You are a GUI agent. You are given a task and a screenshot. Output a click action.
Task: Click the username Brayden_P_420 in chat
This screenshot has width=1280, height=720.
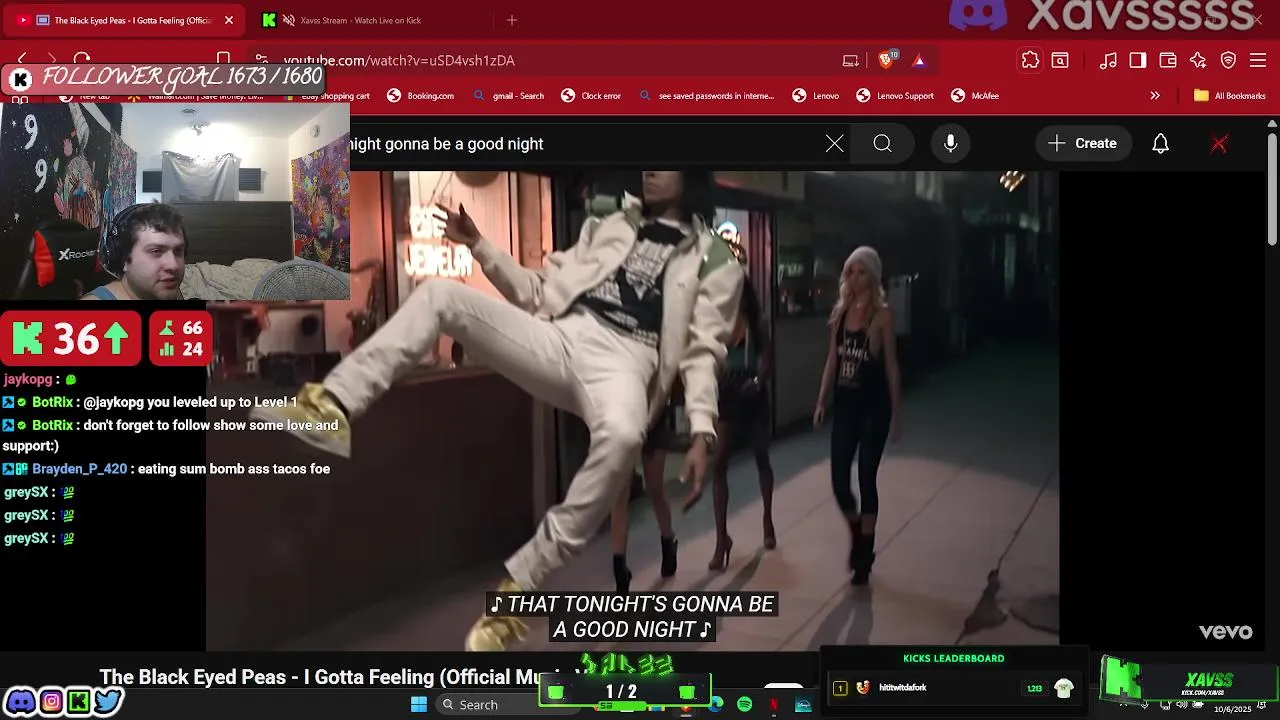[79, 469]
